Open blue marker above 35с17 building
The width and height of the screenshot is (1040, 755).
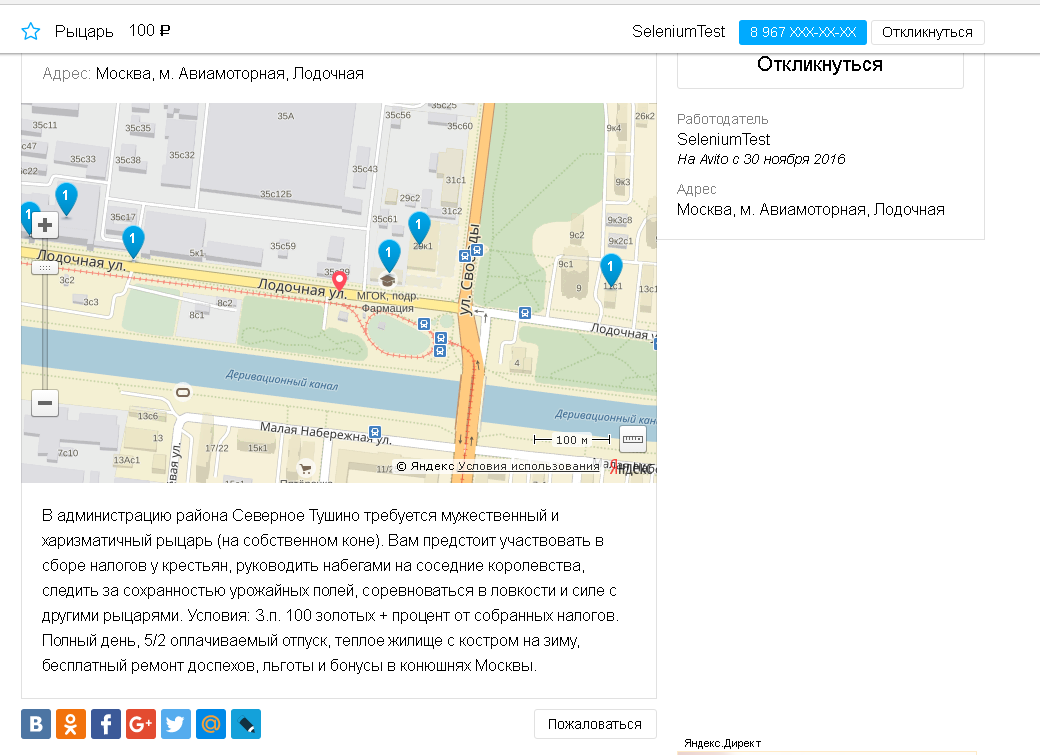[x=66, y=199]
